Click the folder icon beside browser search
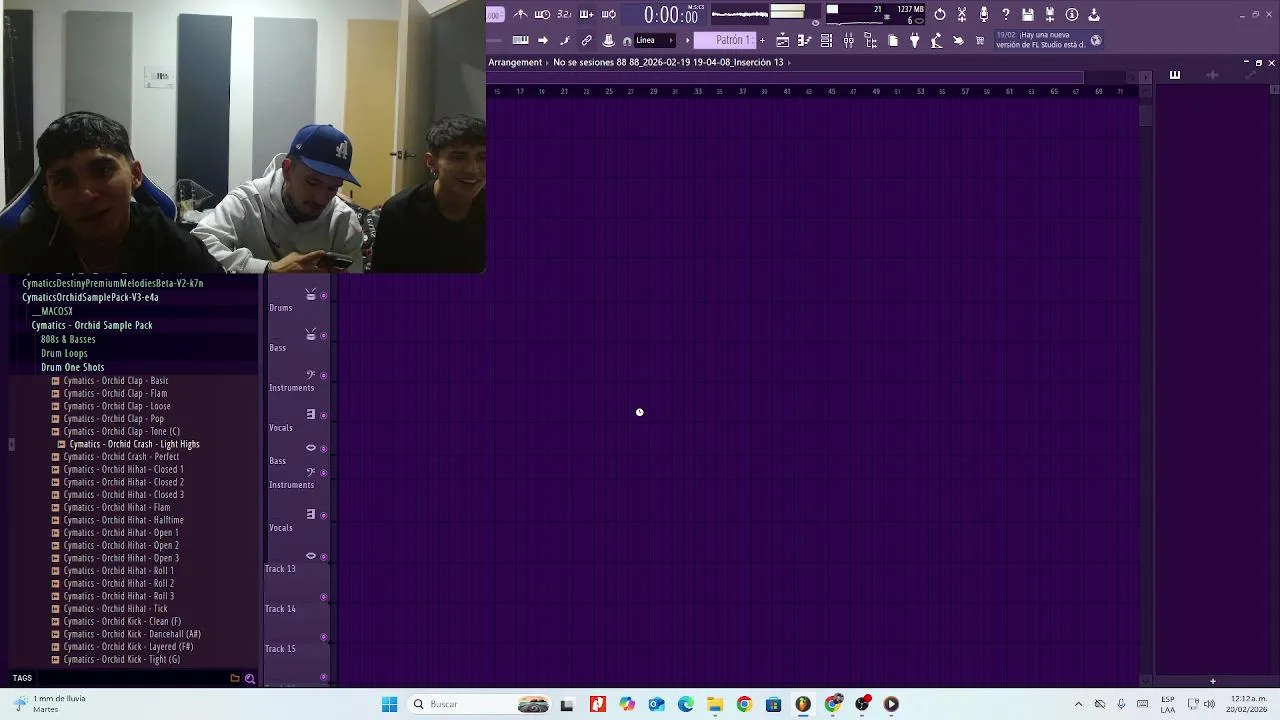The image size is (1280, 720). click(235, 678)
